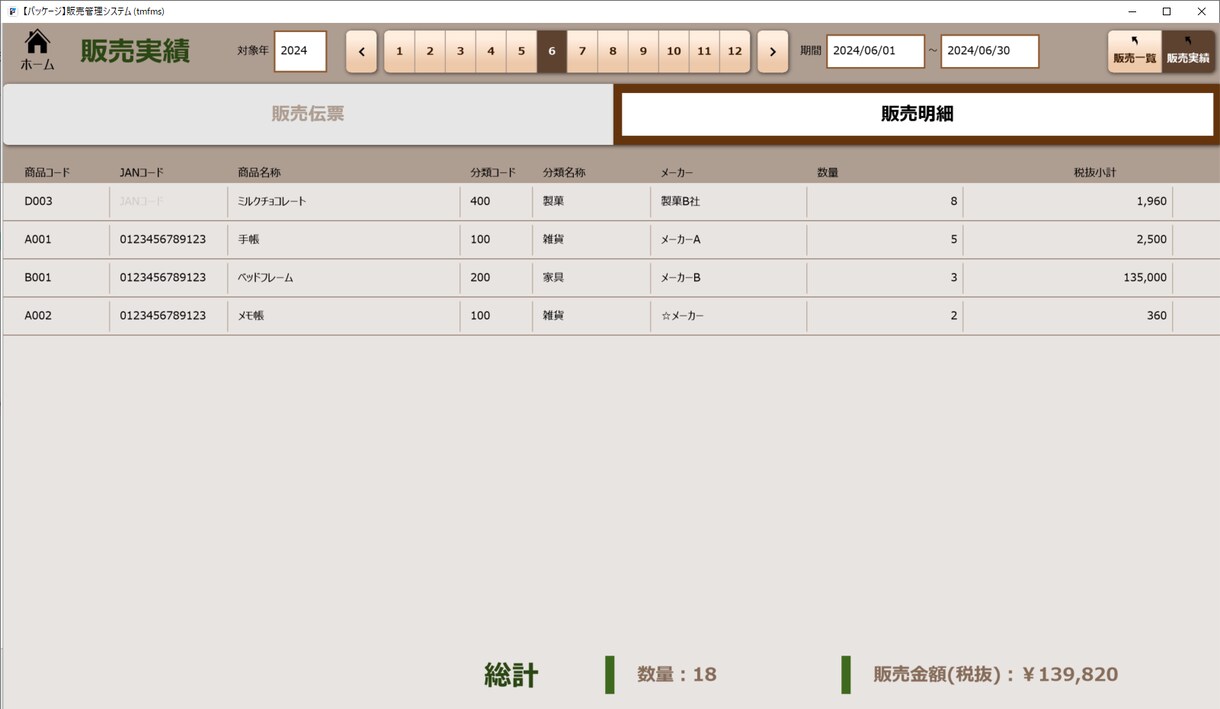Go to next year with right chevron
Viewport: 1220px width, 709px height.
[x=773, y=52]
